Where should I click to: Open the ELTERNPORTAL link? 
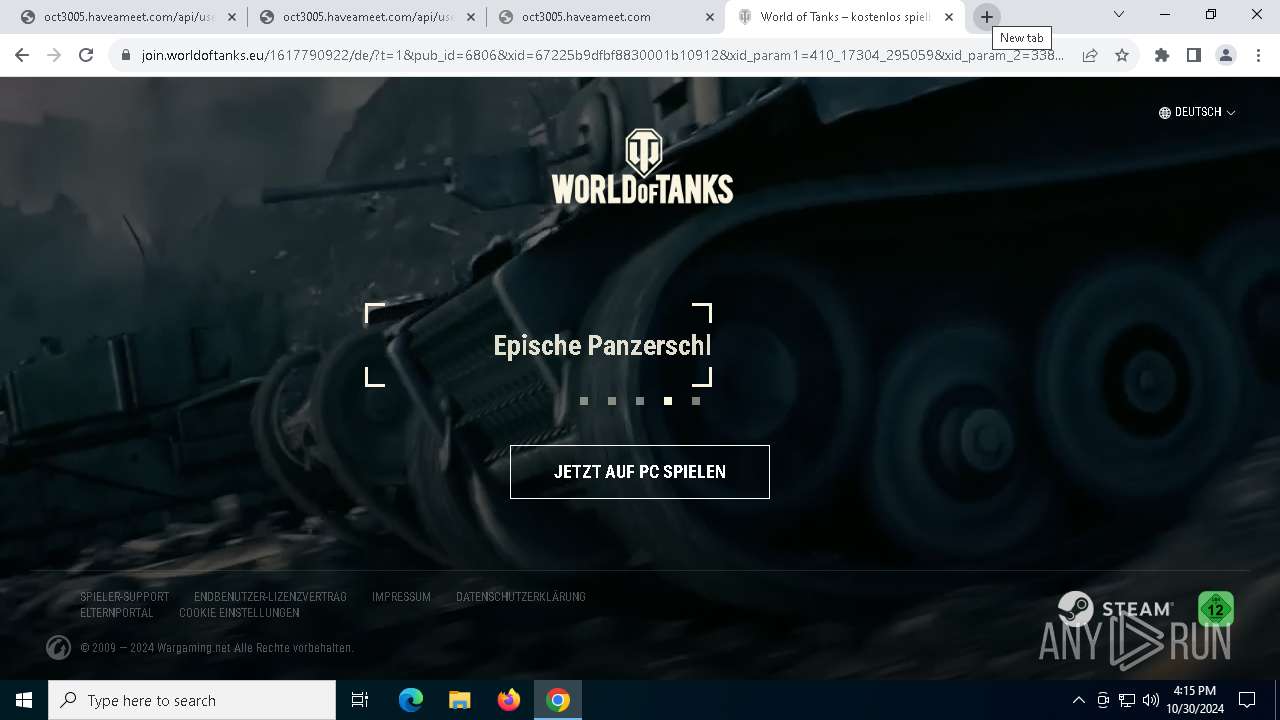pyautogui.click(x=117, y=613)
